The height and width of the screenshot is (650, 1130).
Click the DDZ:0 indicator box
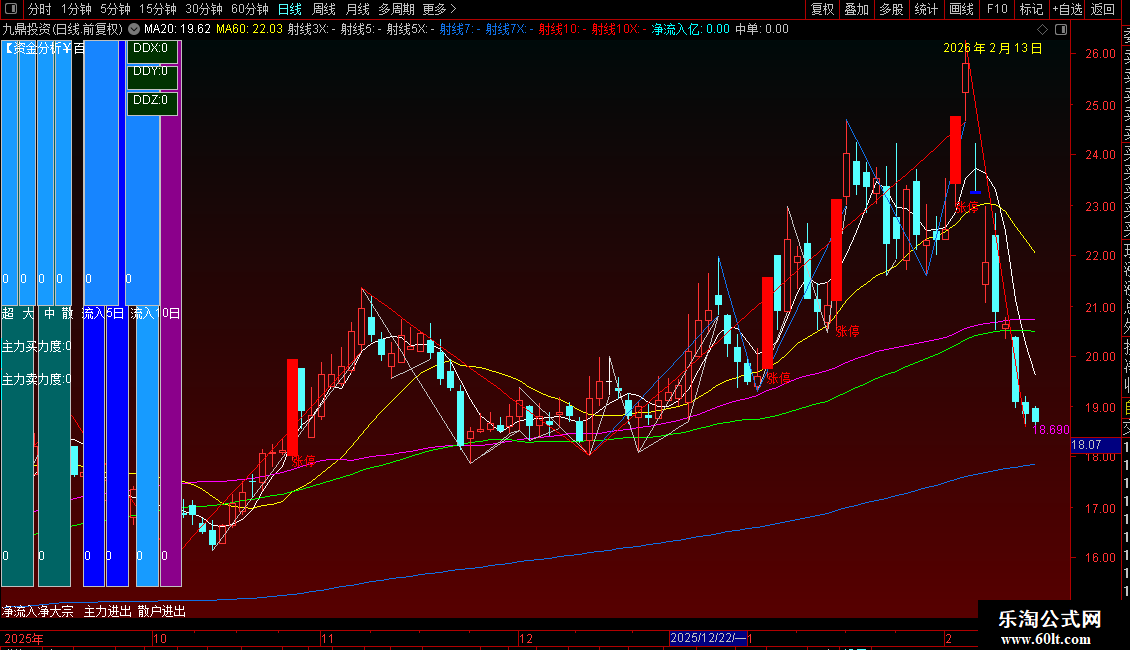tap(152, 102)
